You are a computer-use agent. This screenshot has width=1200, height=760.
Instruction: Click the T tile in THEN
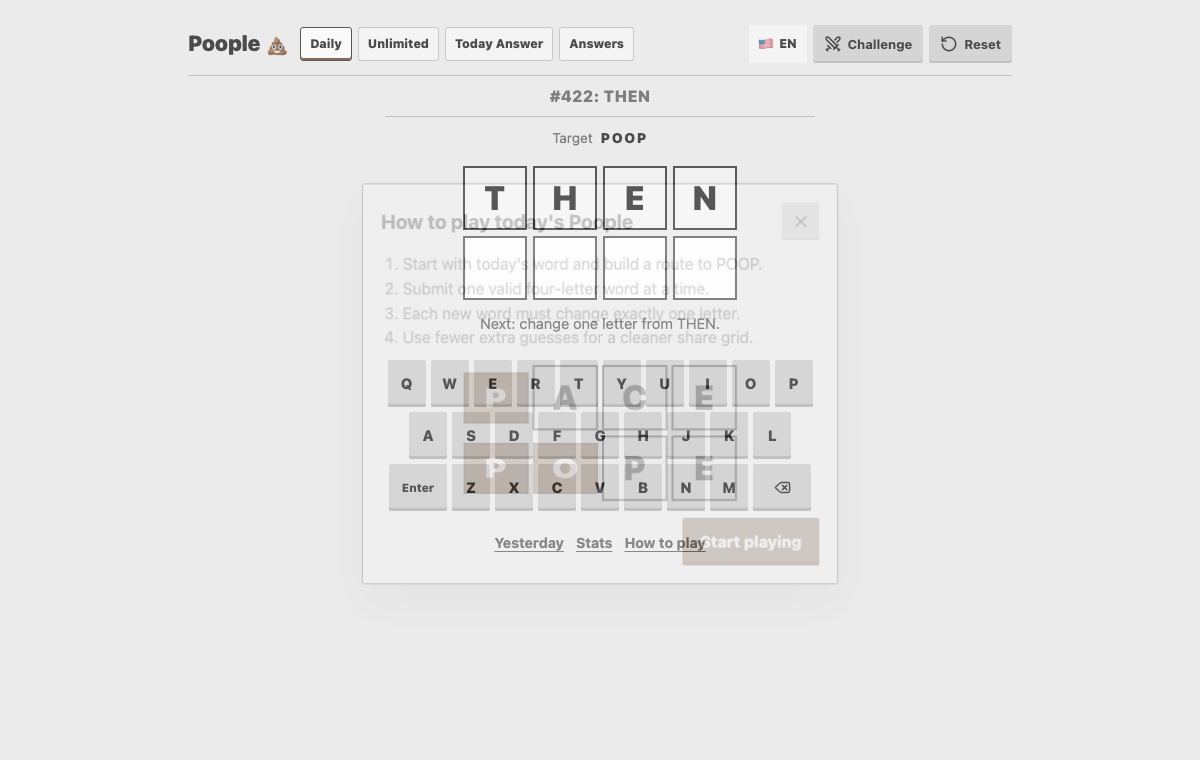495,198
